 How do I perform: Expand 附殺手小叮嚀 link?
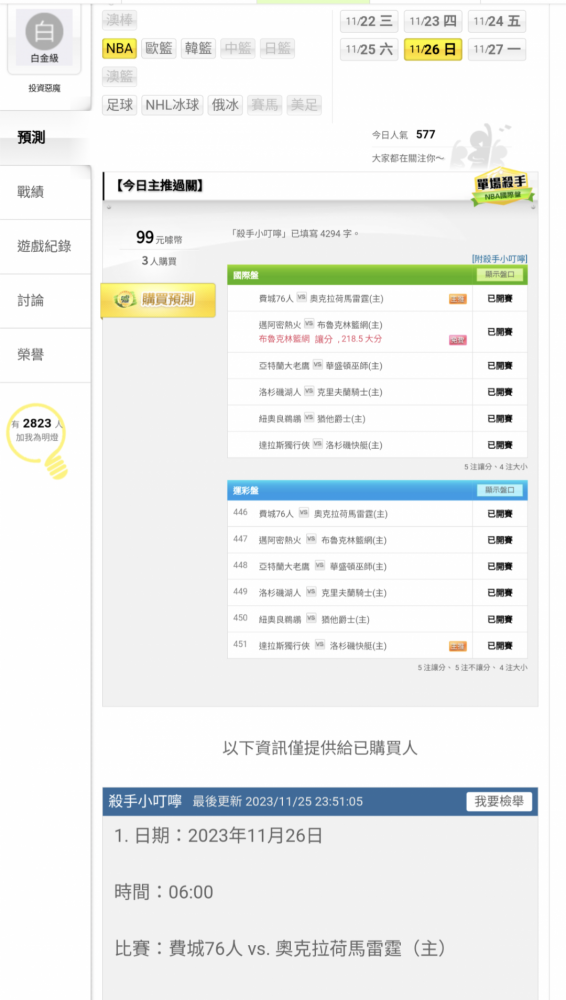coord(500,258)
